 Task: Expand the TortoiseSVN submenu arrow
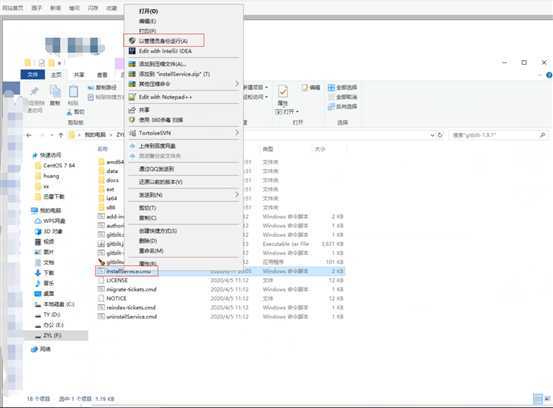click(x=236, y=133)
